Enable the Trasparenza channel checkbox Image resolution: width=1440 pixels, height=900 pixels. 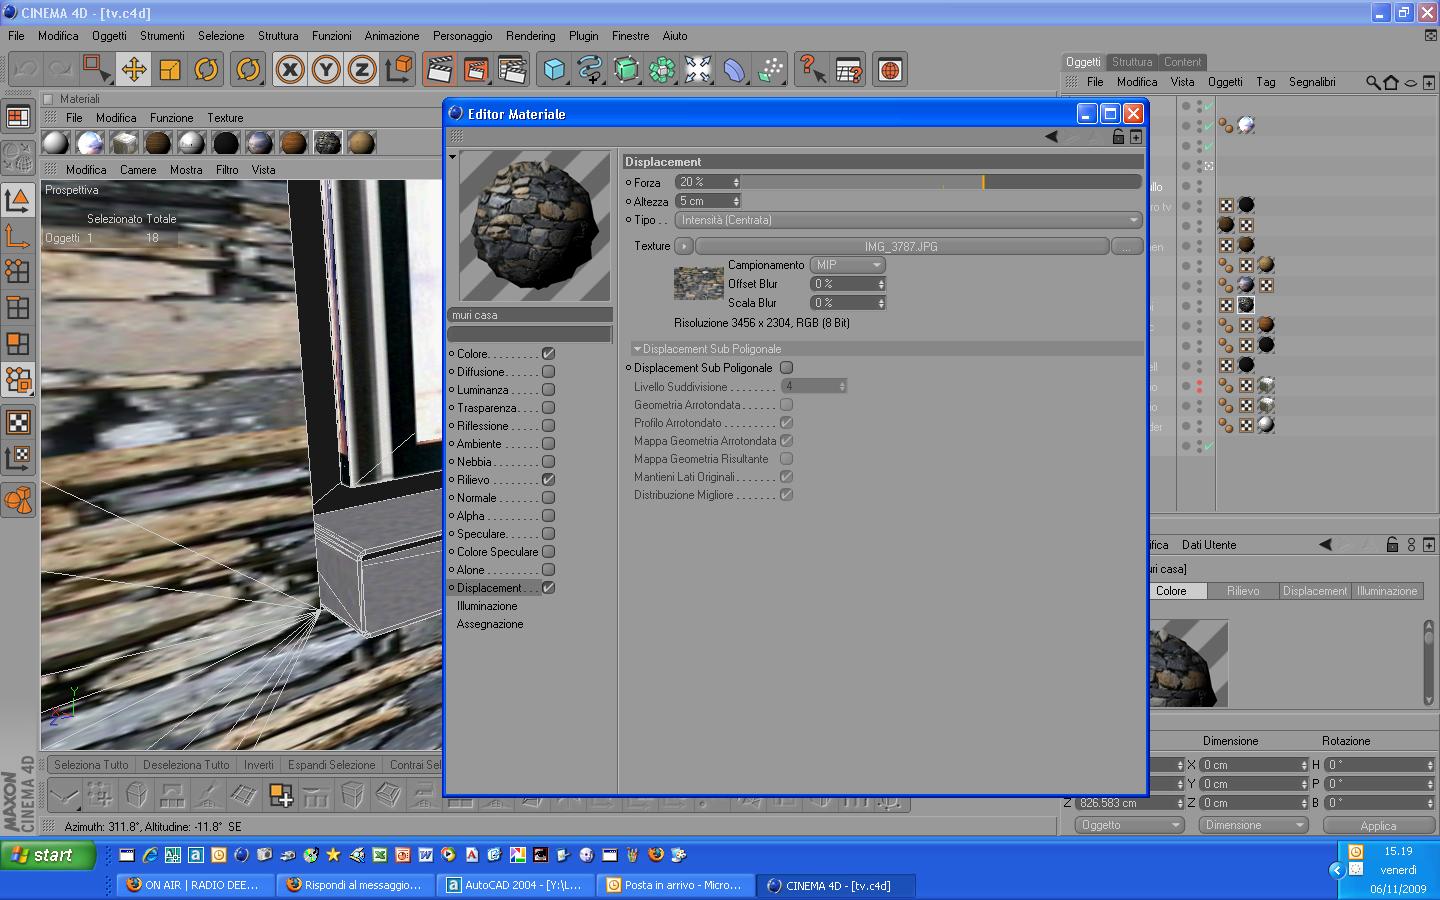click(548, 408)
